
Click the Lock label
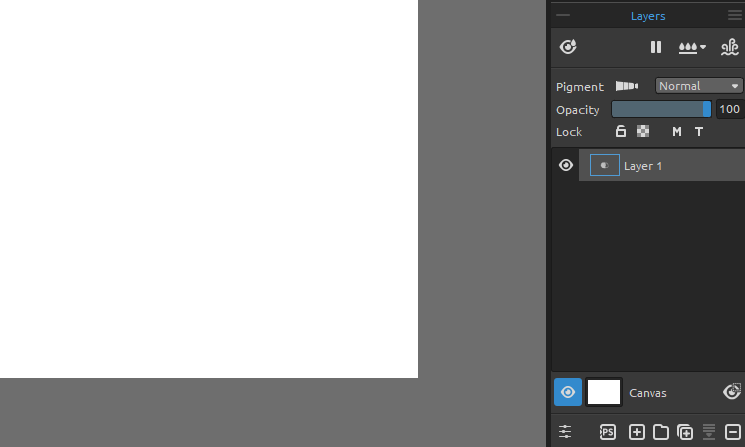click(x=569, y=132)
